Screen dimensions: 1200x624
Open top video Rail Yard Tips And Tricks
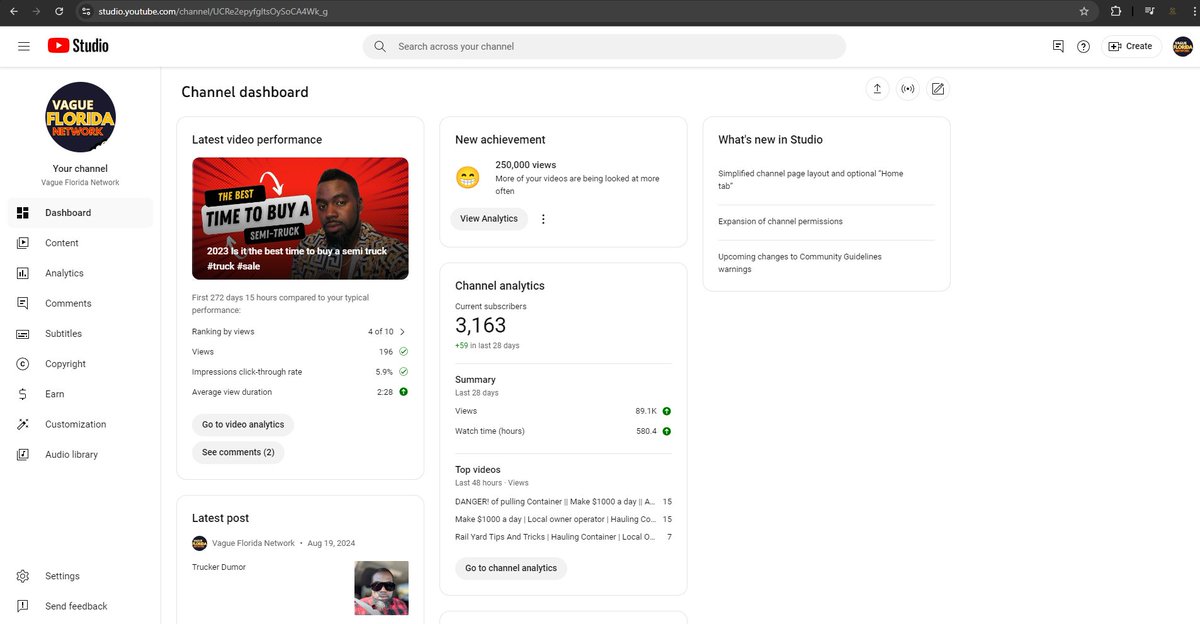pyautogui.click(x=556, y=537)
